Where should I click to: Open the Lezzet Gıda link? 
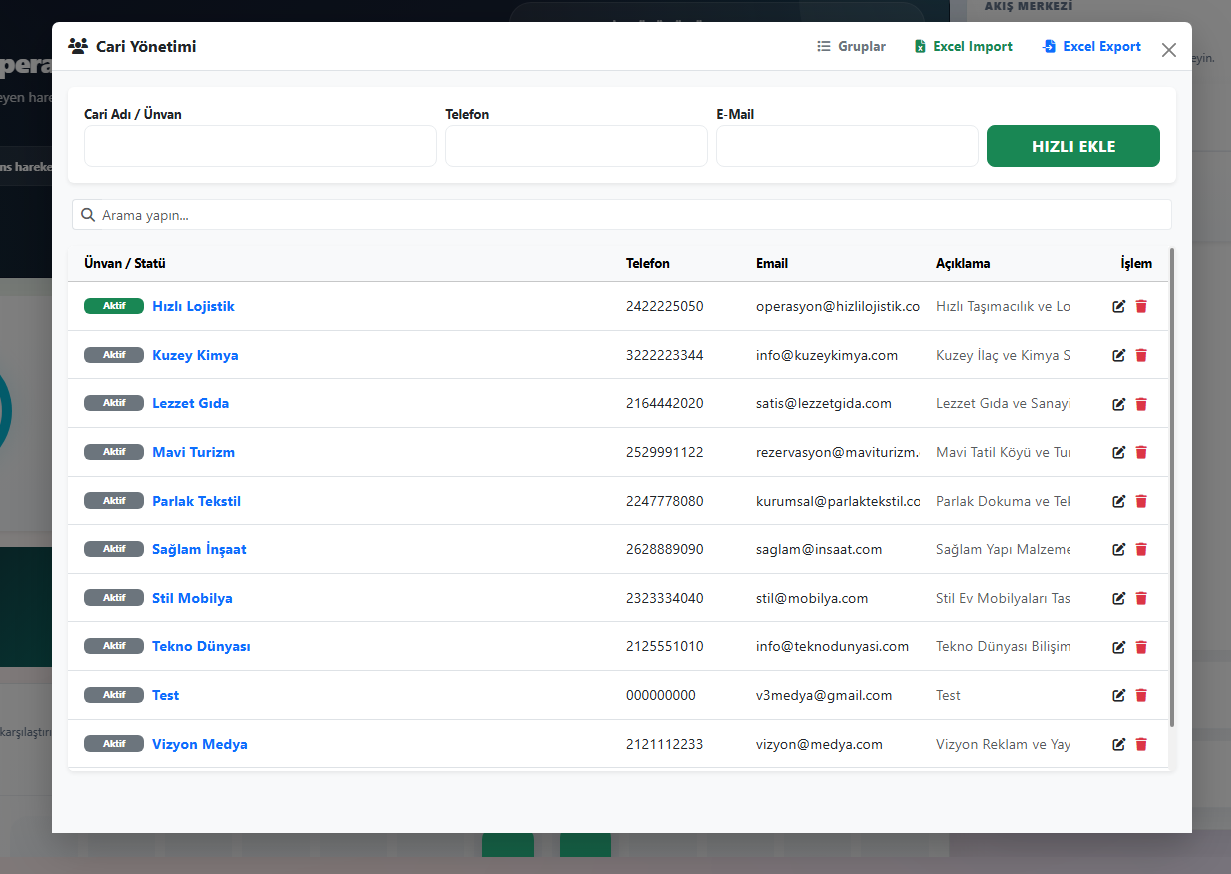[190, 403]
